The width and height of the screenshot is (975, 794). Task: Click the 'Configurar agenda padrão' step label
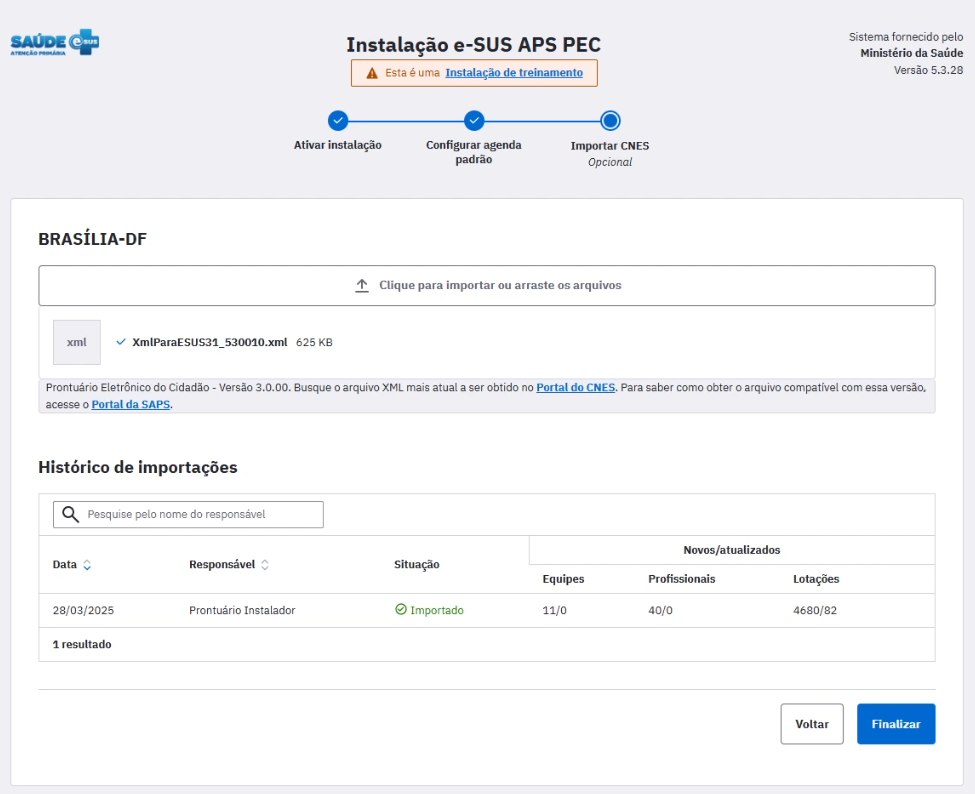click(x=474, y=152)
